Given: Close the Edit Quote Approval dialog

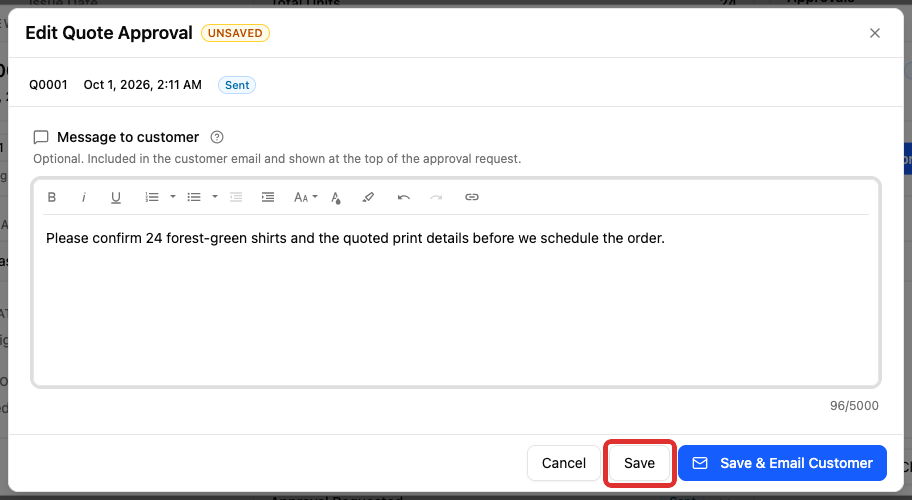Looking at the screenshot, I should tap(875, 33).
